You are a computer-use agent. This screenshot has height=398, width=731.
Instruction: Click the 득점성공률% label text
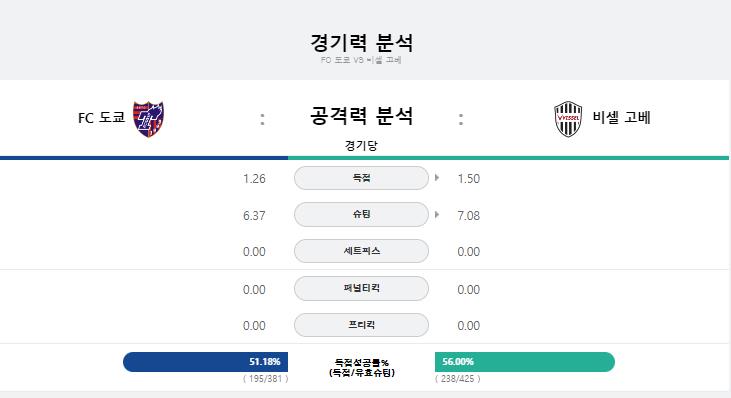(362, 362)
